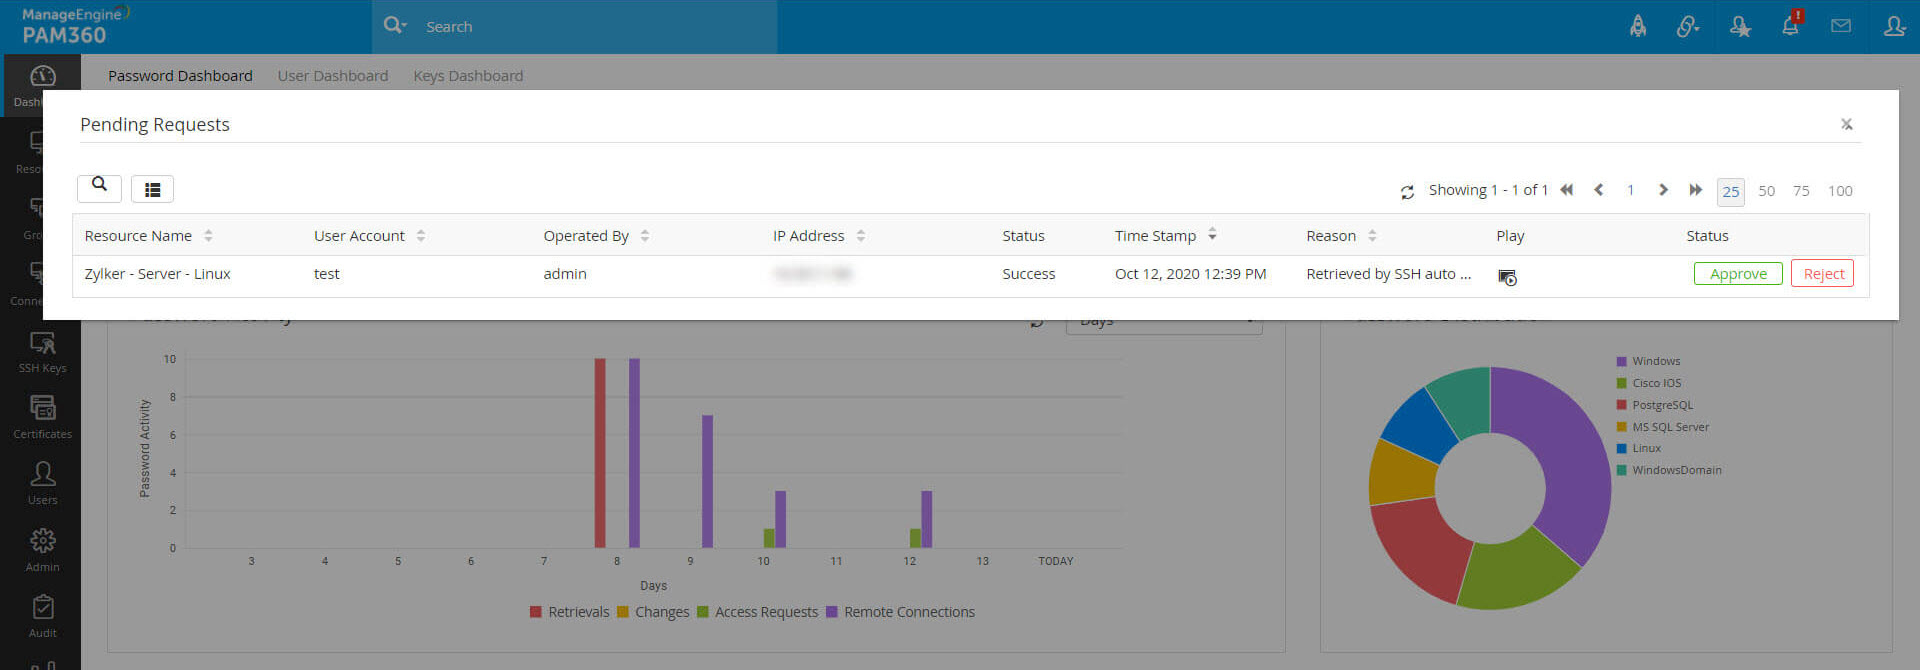Close the Pending Requests dialog
This screenshot has width=1920, height=670.
[x=1846, y=124]
